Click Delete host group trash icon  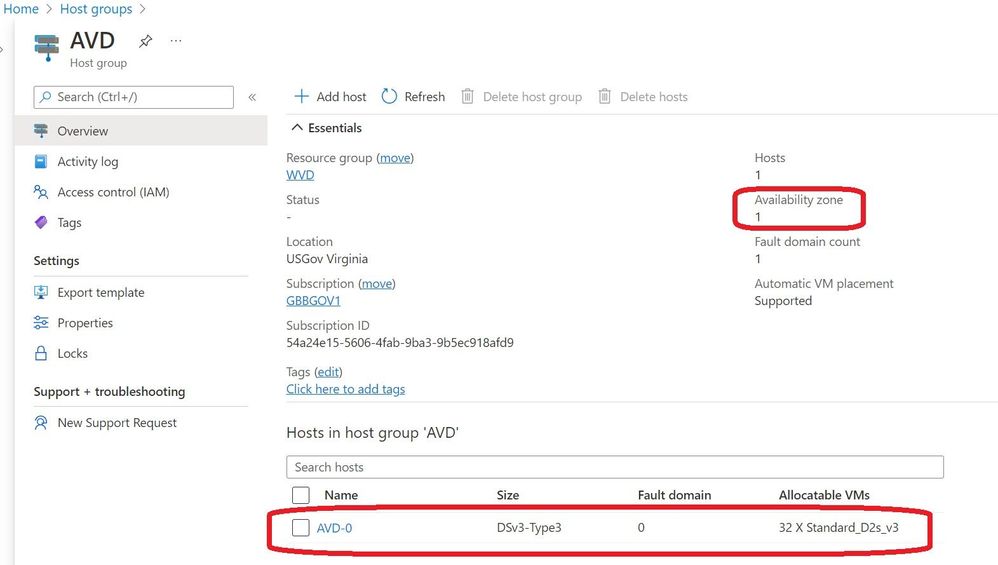point(467,97)
